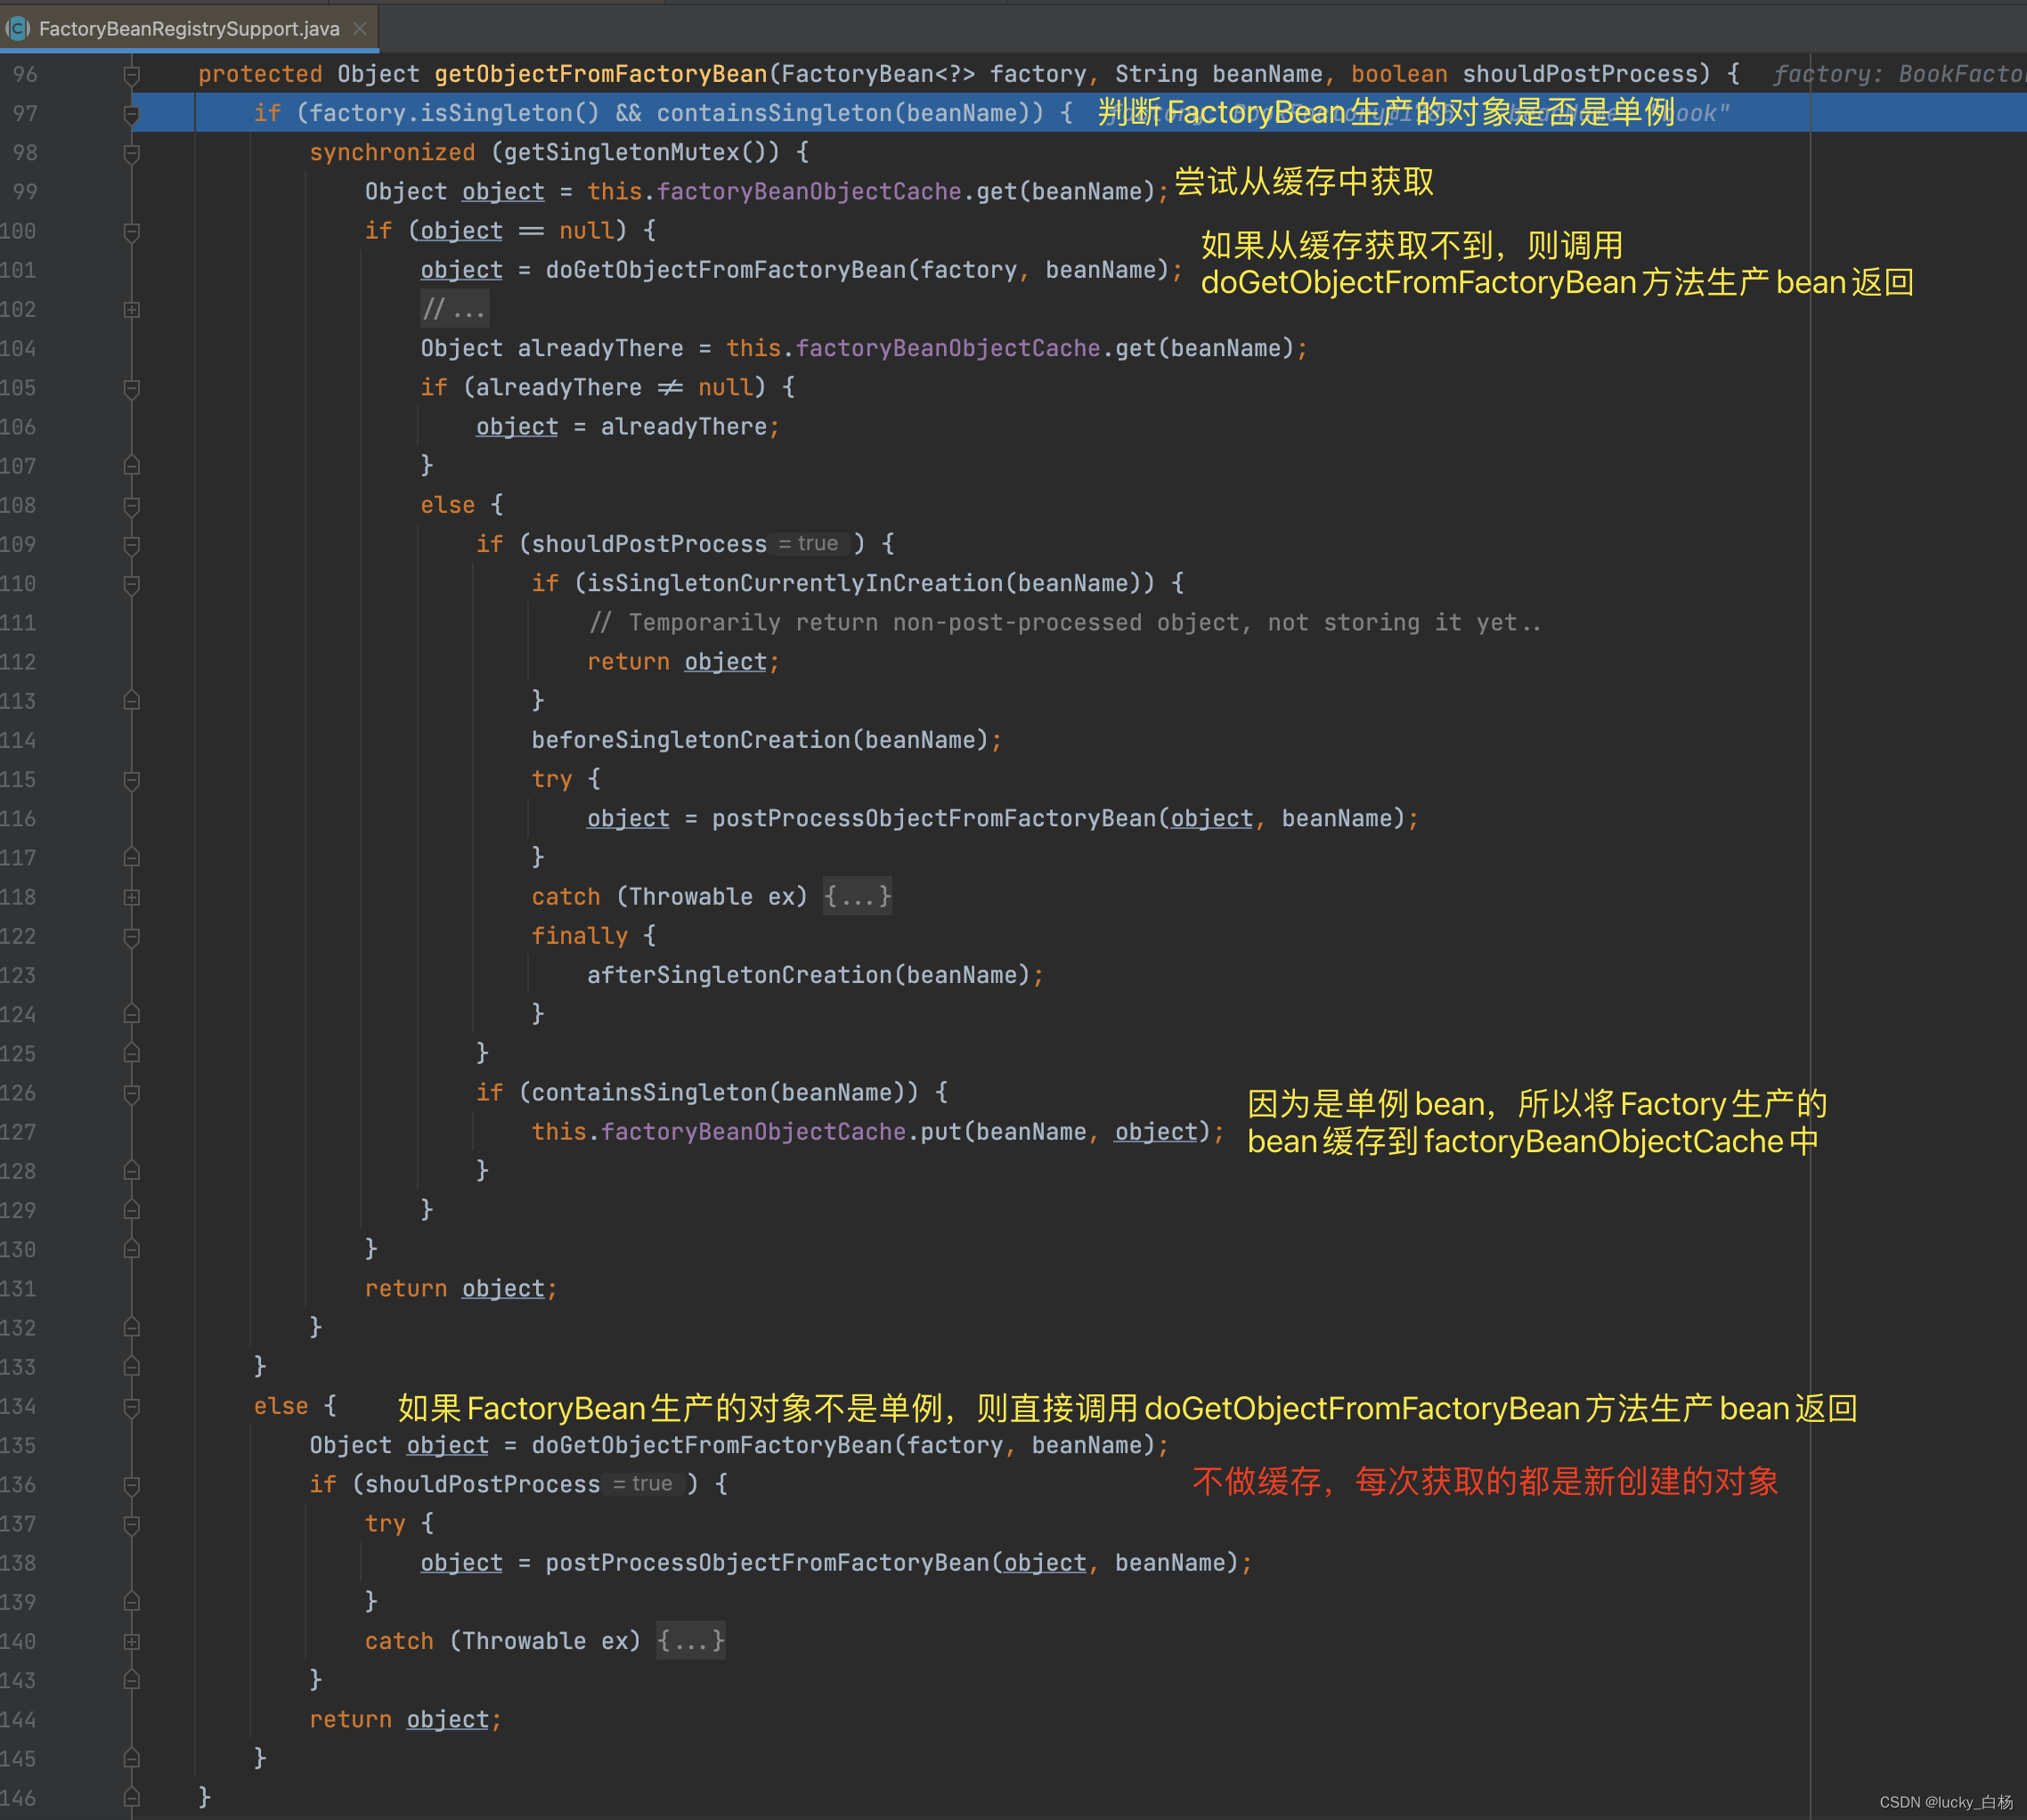The width and height of the screenshot is (2027, 1820).
Task: Expand the folded catch marker at line 140
Action: point(131,1642)
